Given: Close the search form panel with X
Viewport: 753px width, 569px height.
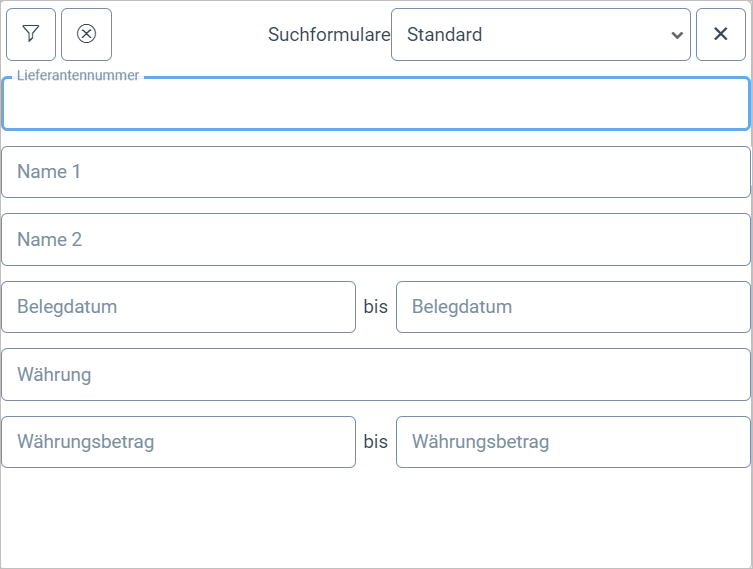Looking at the screenshot, I should tap(720, 35).
